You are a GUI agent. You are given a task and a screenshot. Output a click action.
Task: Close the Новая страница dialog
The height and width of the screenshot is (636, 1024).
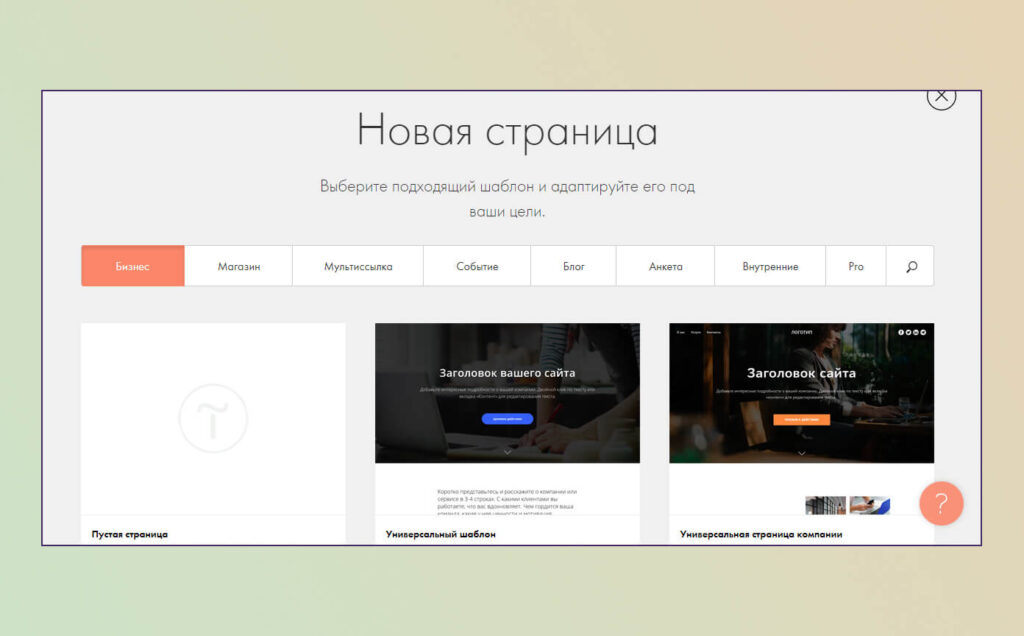(x=941, y=97)
